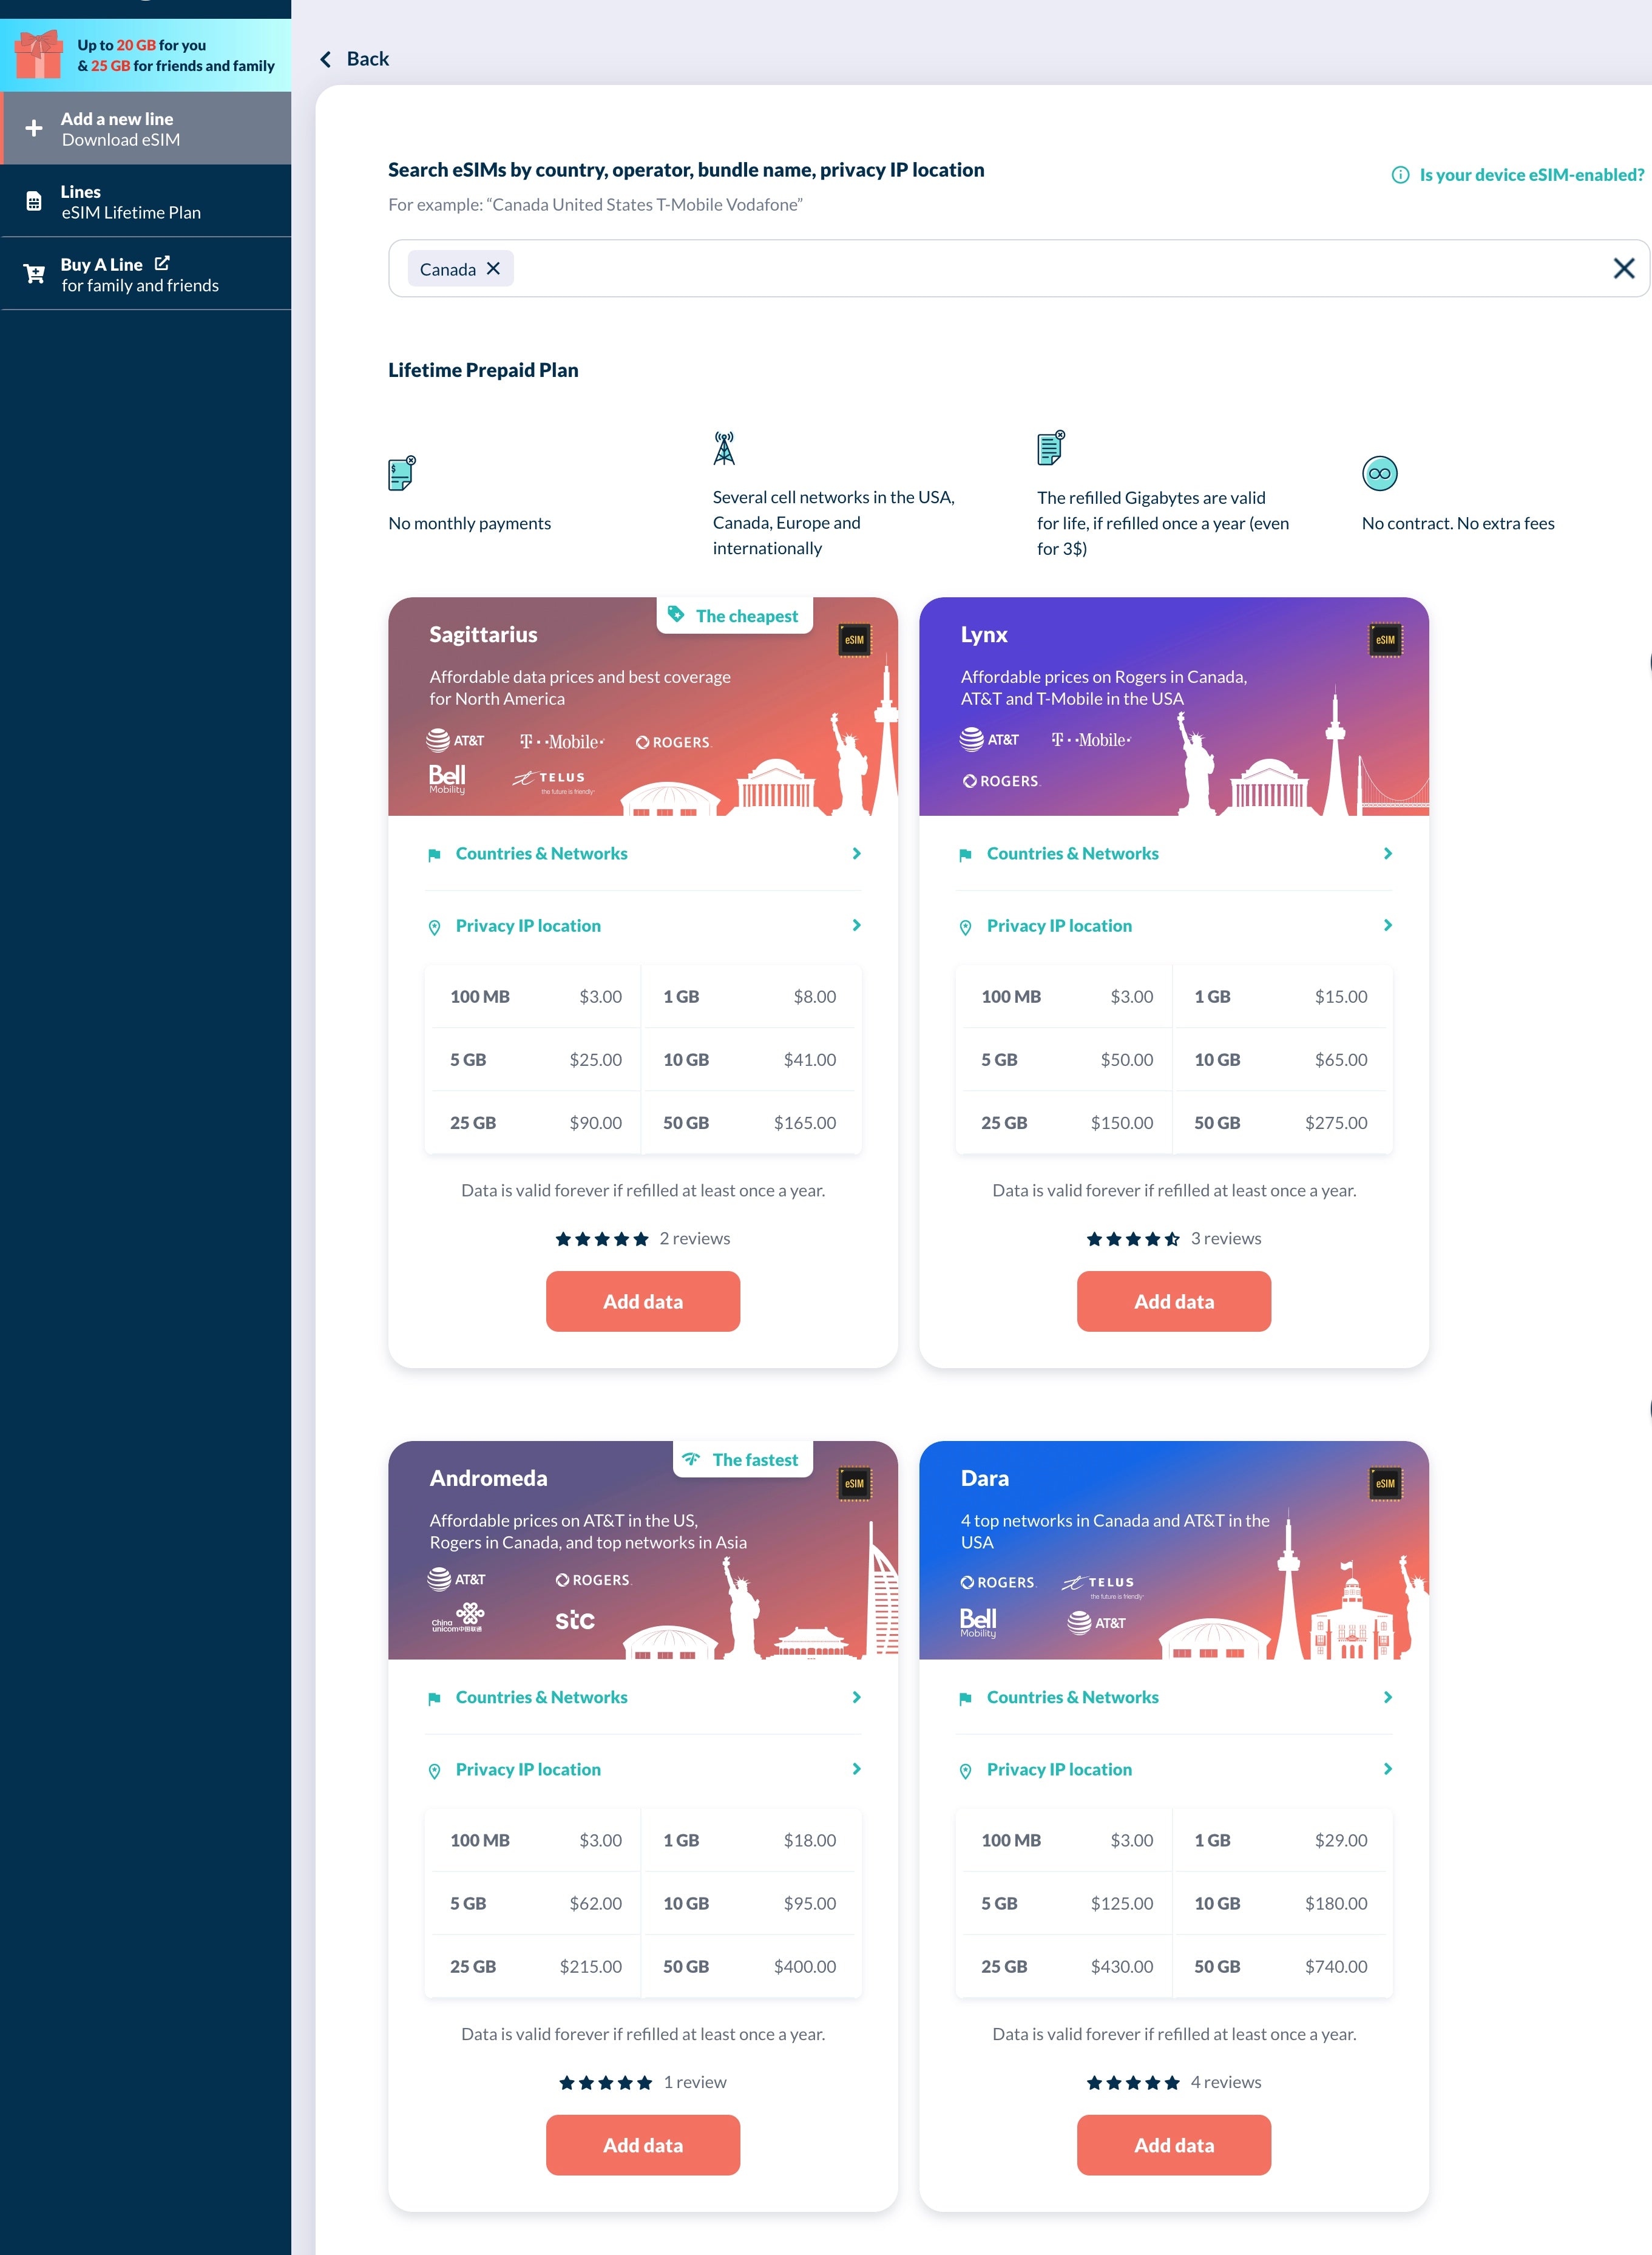Click the search input field

(1015, 268)
